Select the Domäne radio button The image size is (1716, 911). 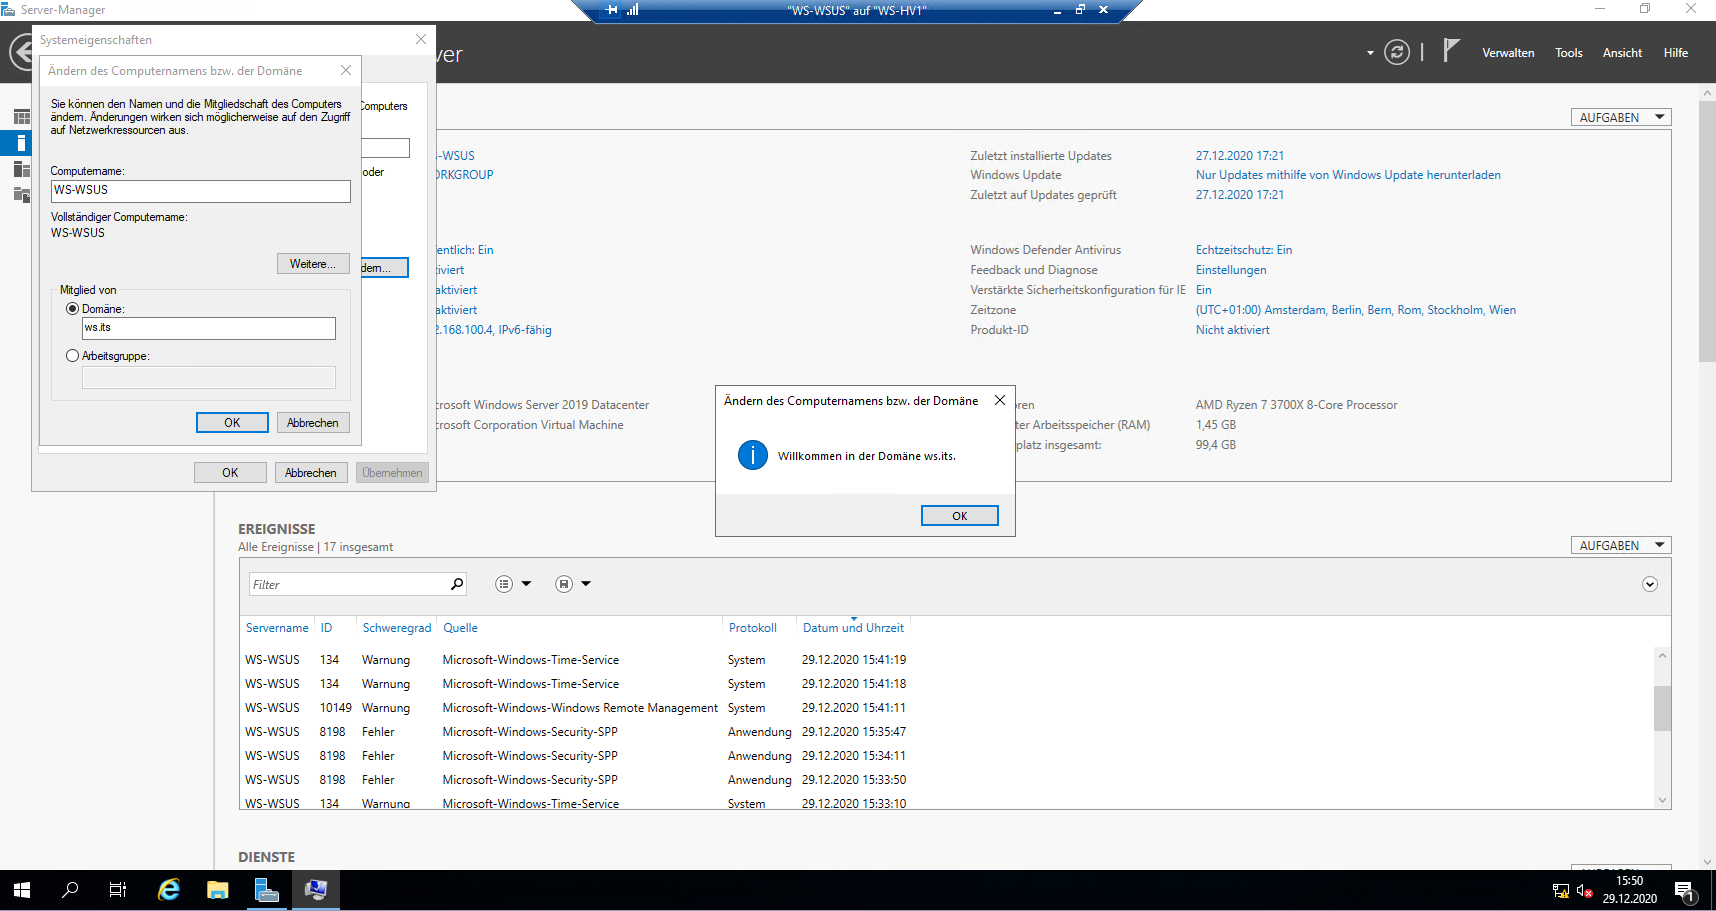click(72, 309)
